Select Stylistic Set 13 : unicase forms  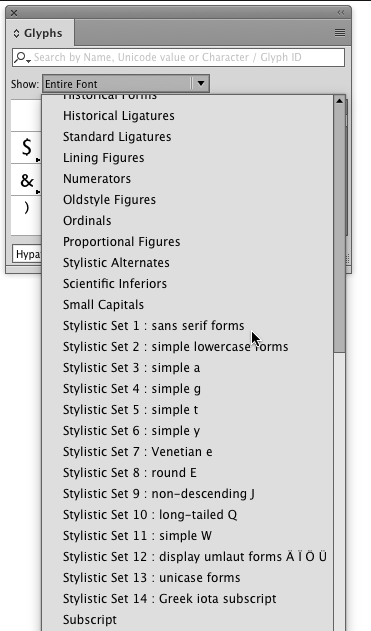tap(152, 577)
